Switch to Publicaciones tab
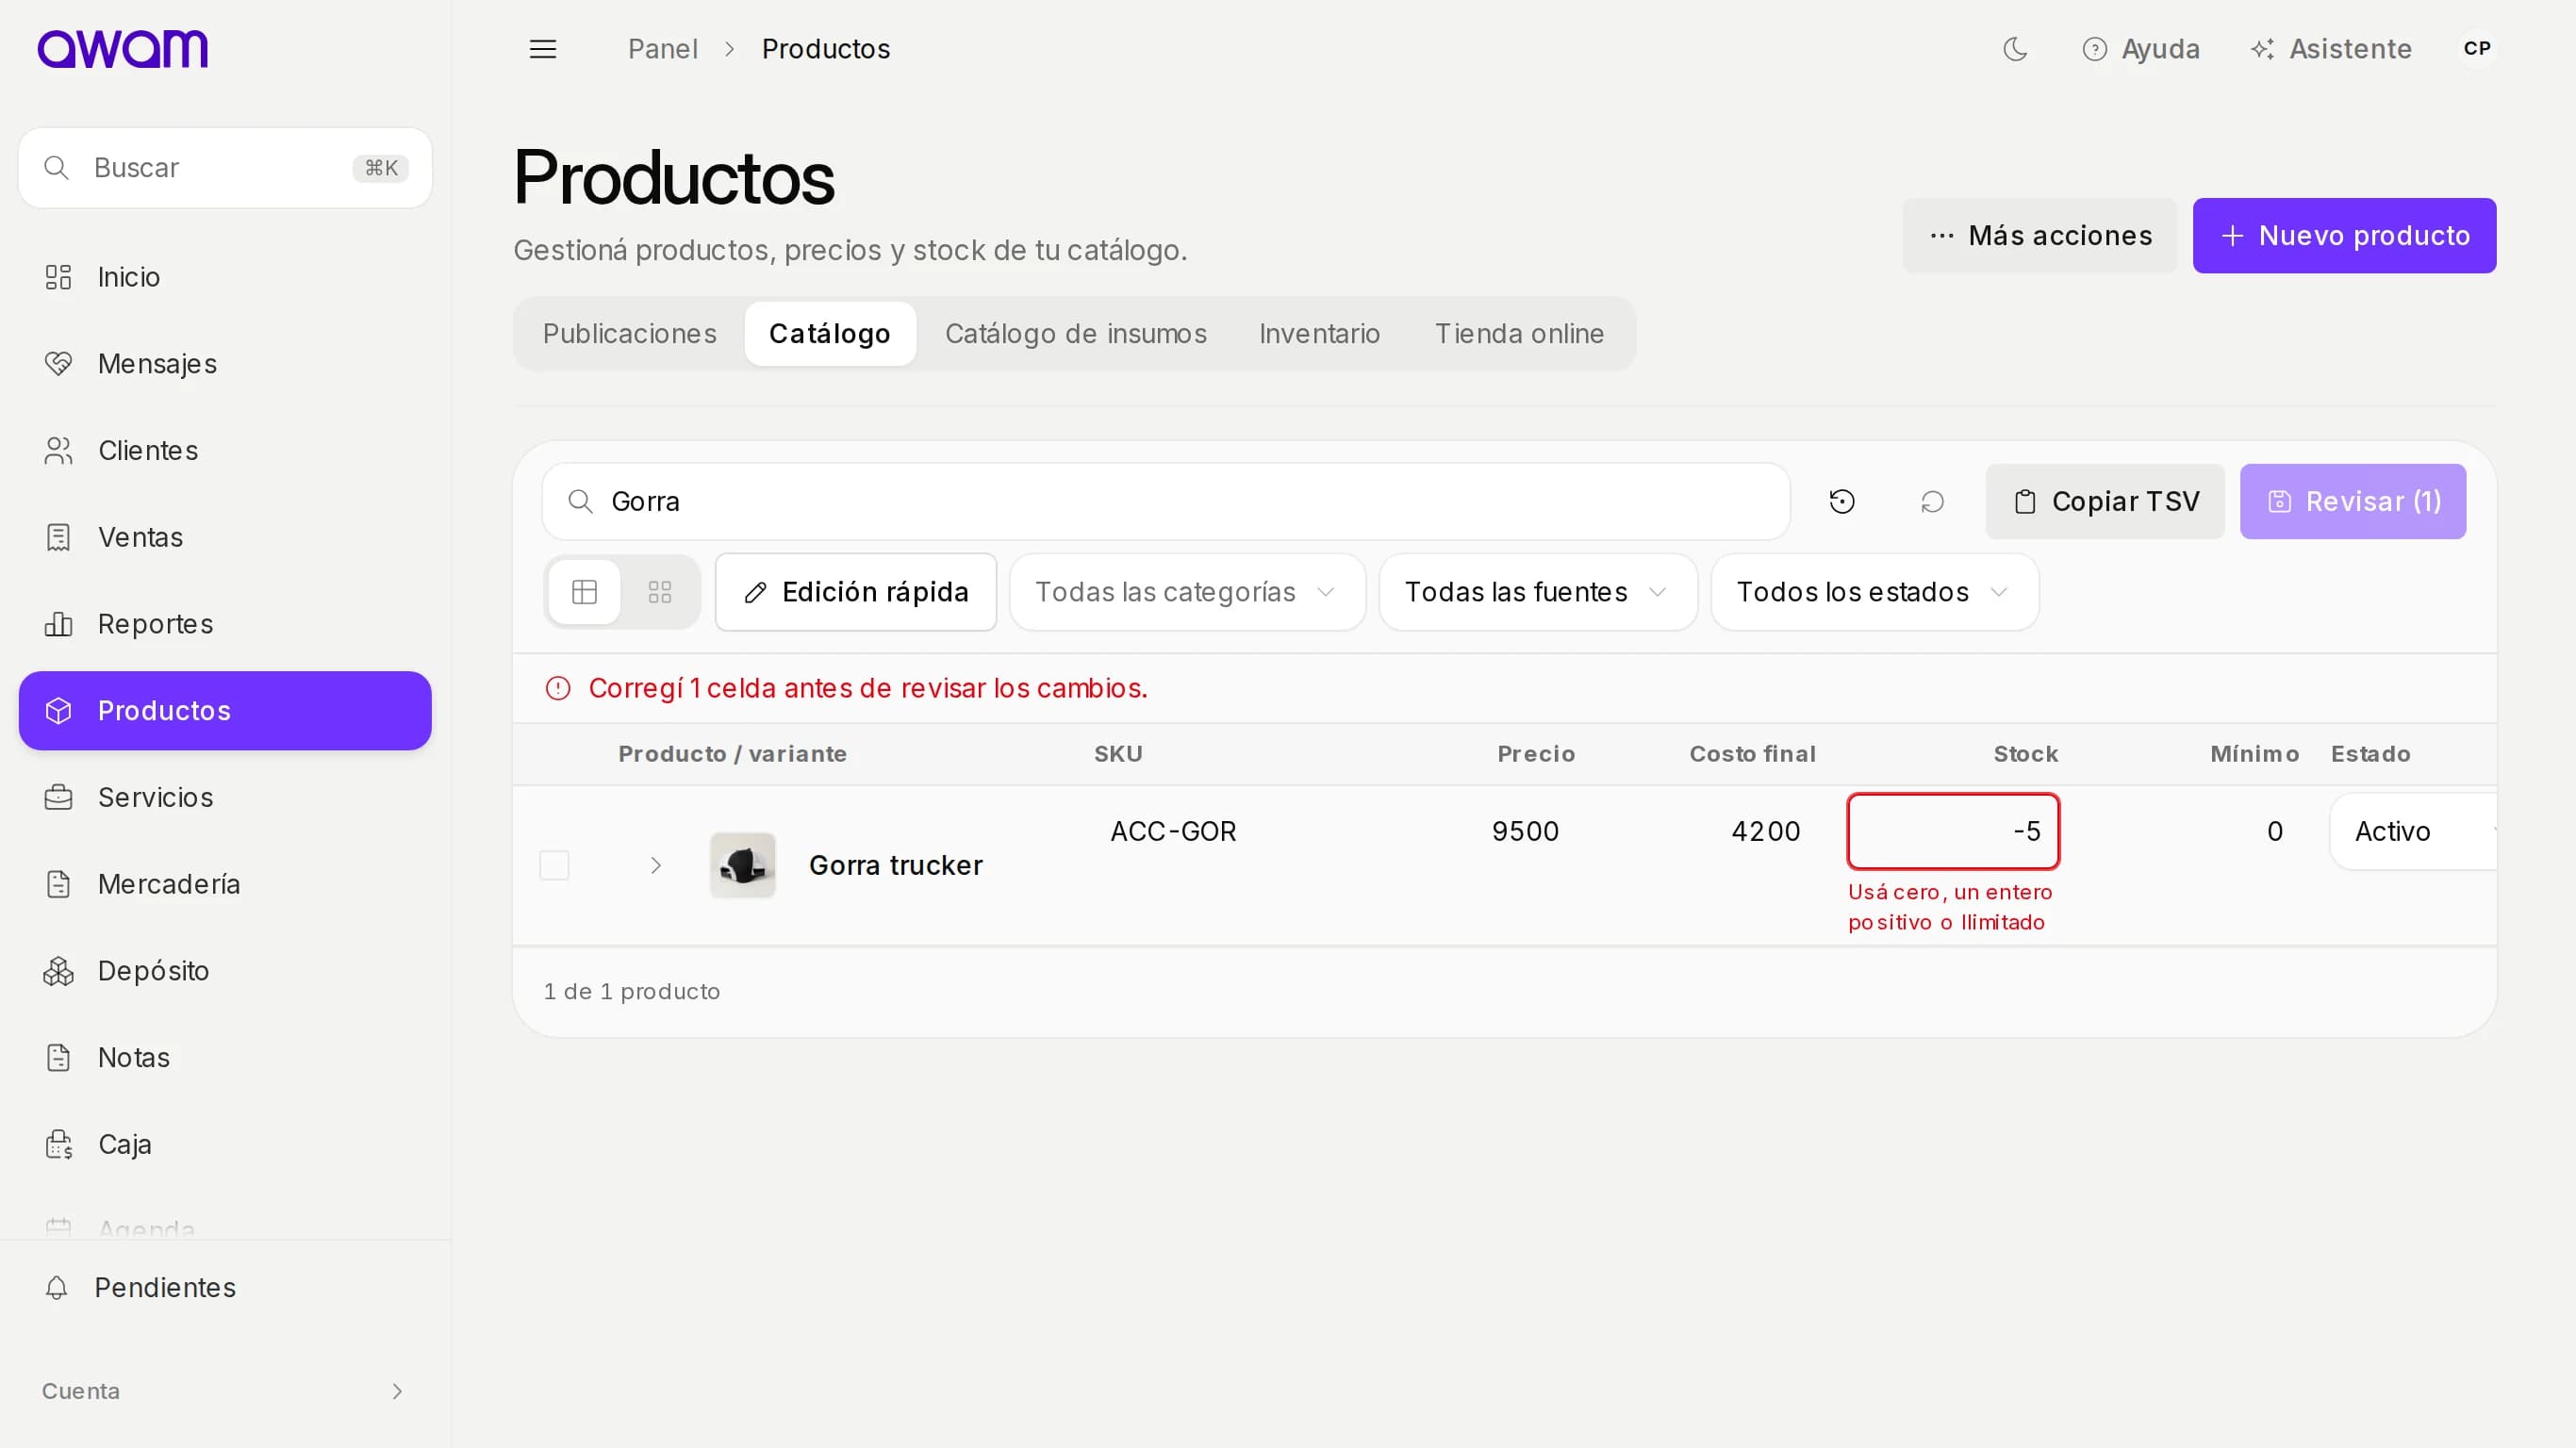 (x=630, y=334)
